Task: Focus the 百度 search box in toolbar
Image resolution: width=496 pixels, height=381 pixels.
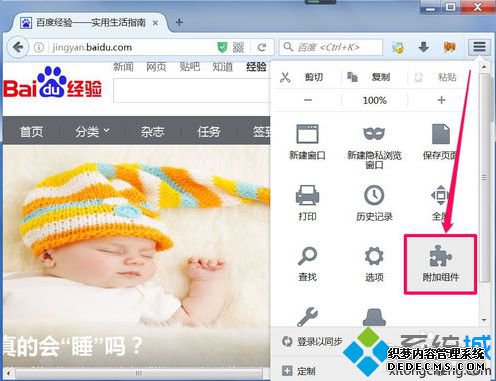Action: (x=331, y=47)
